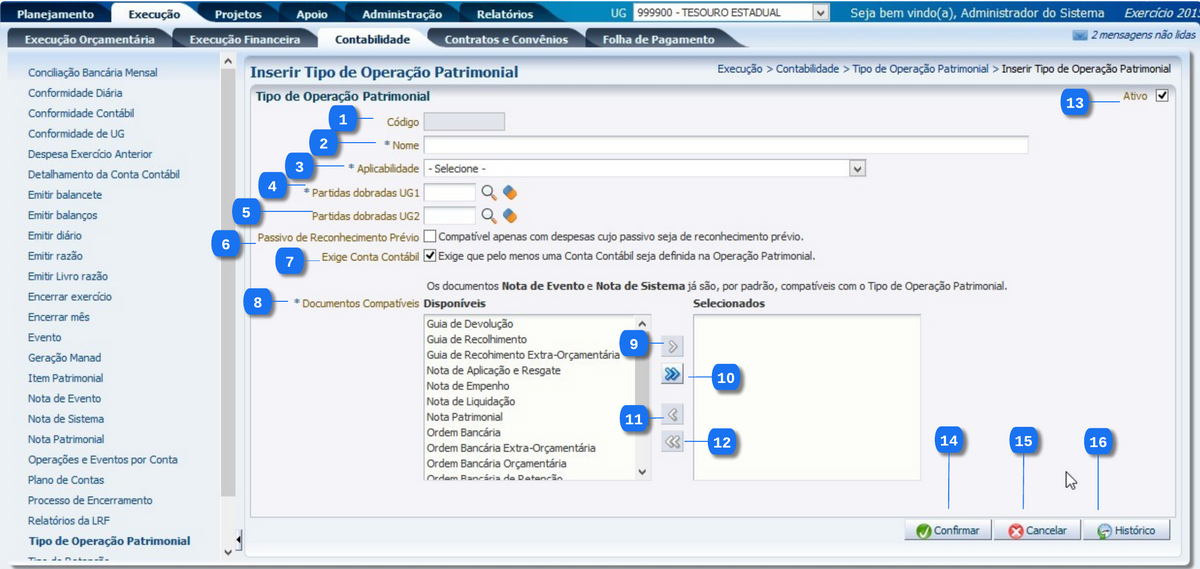Click into the Nome text field
1200x569 pixels.
(x=725, y=145)
